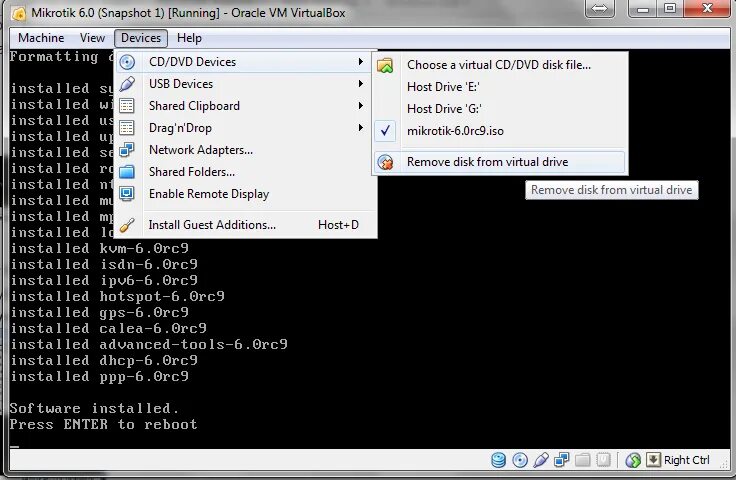Click 'installed advanced-tools-6.0rc9' console line

tap(149, 344)
